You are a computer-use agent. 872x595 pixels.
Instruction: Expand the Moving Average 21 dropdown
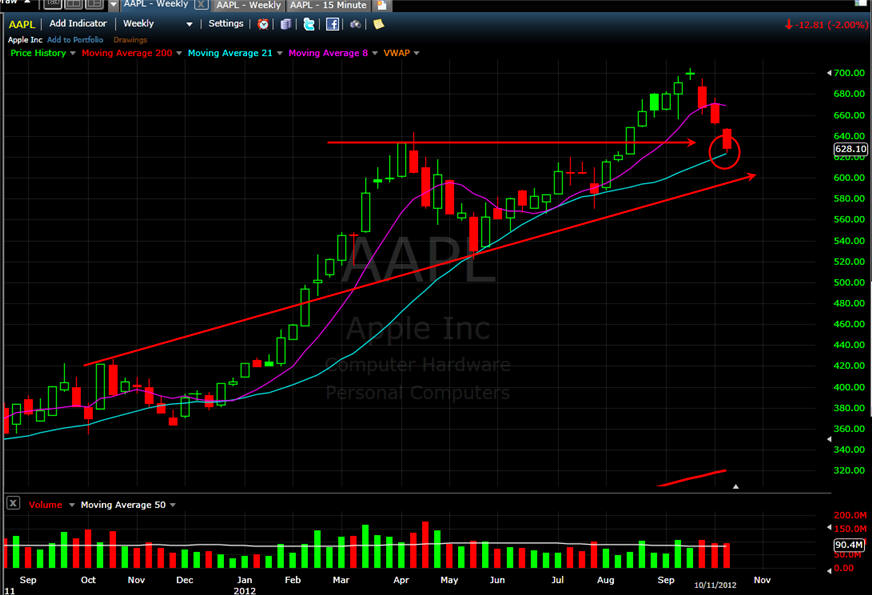point(279,53)
